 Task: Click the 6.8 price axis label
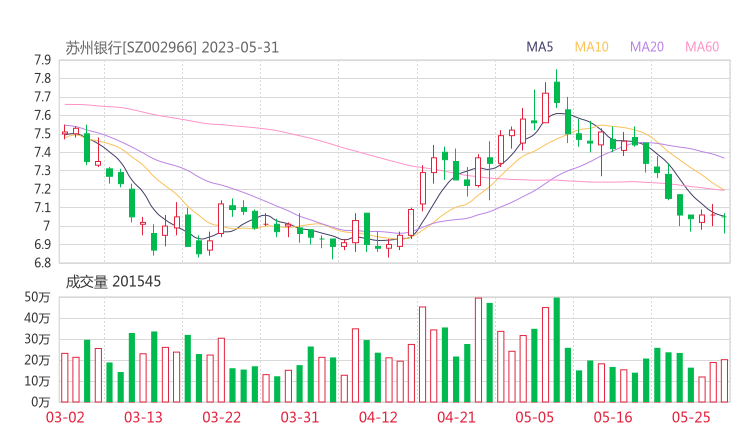click(42, 262)
